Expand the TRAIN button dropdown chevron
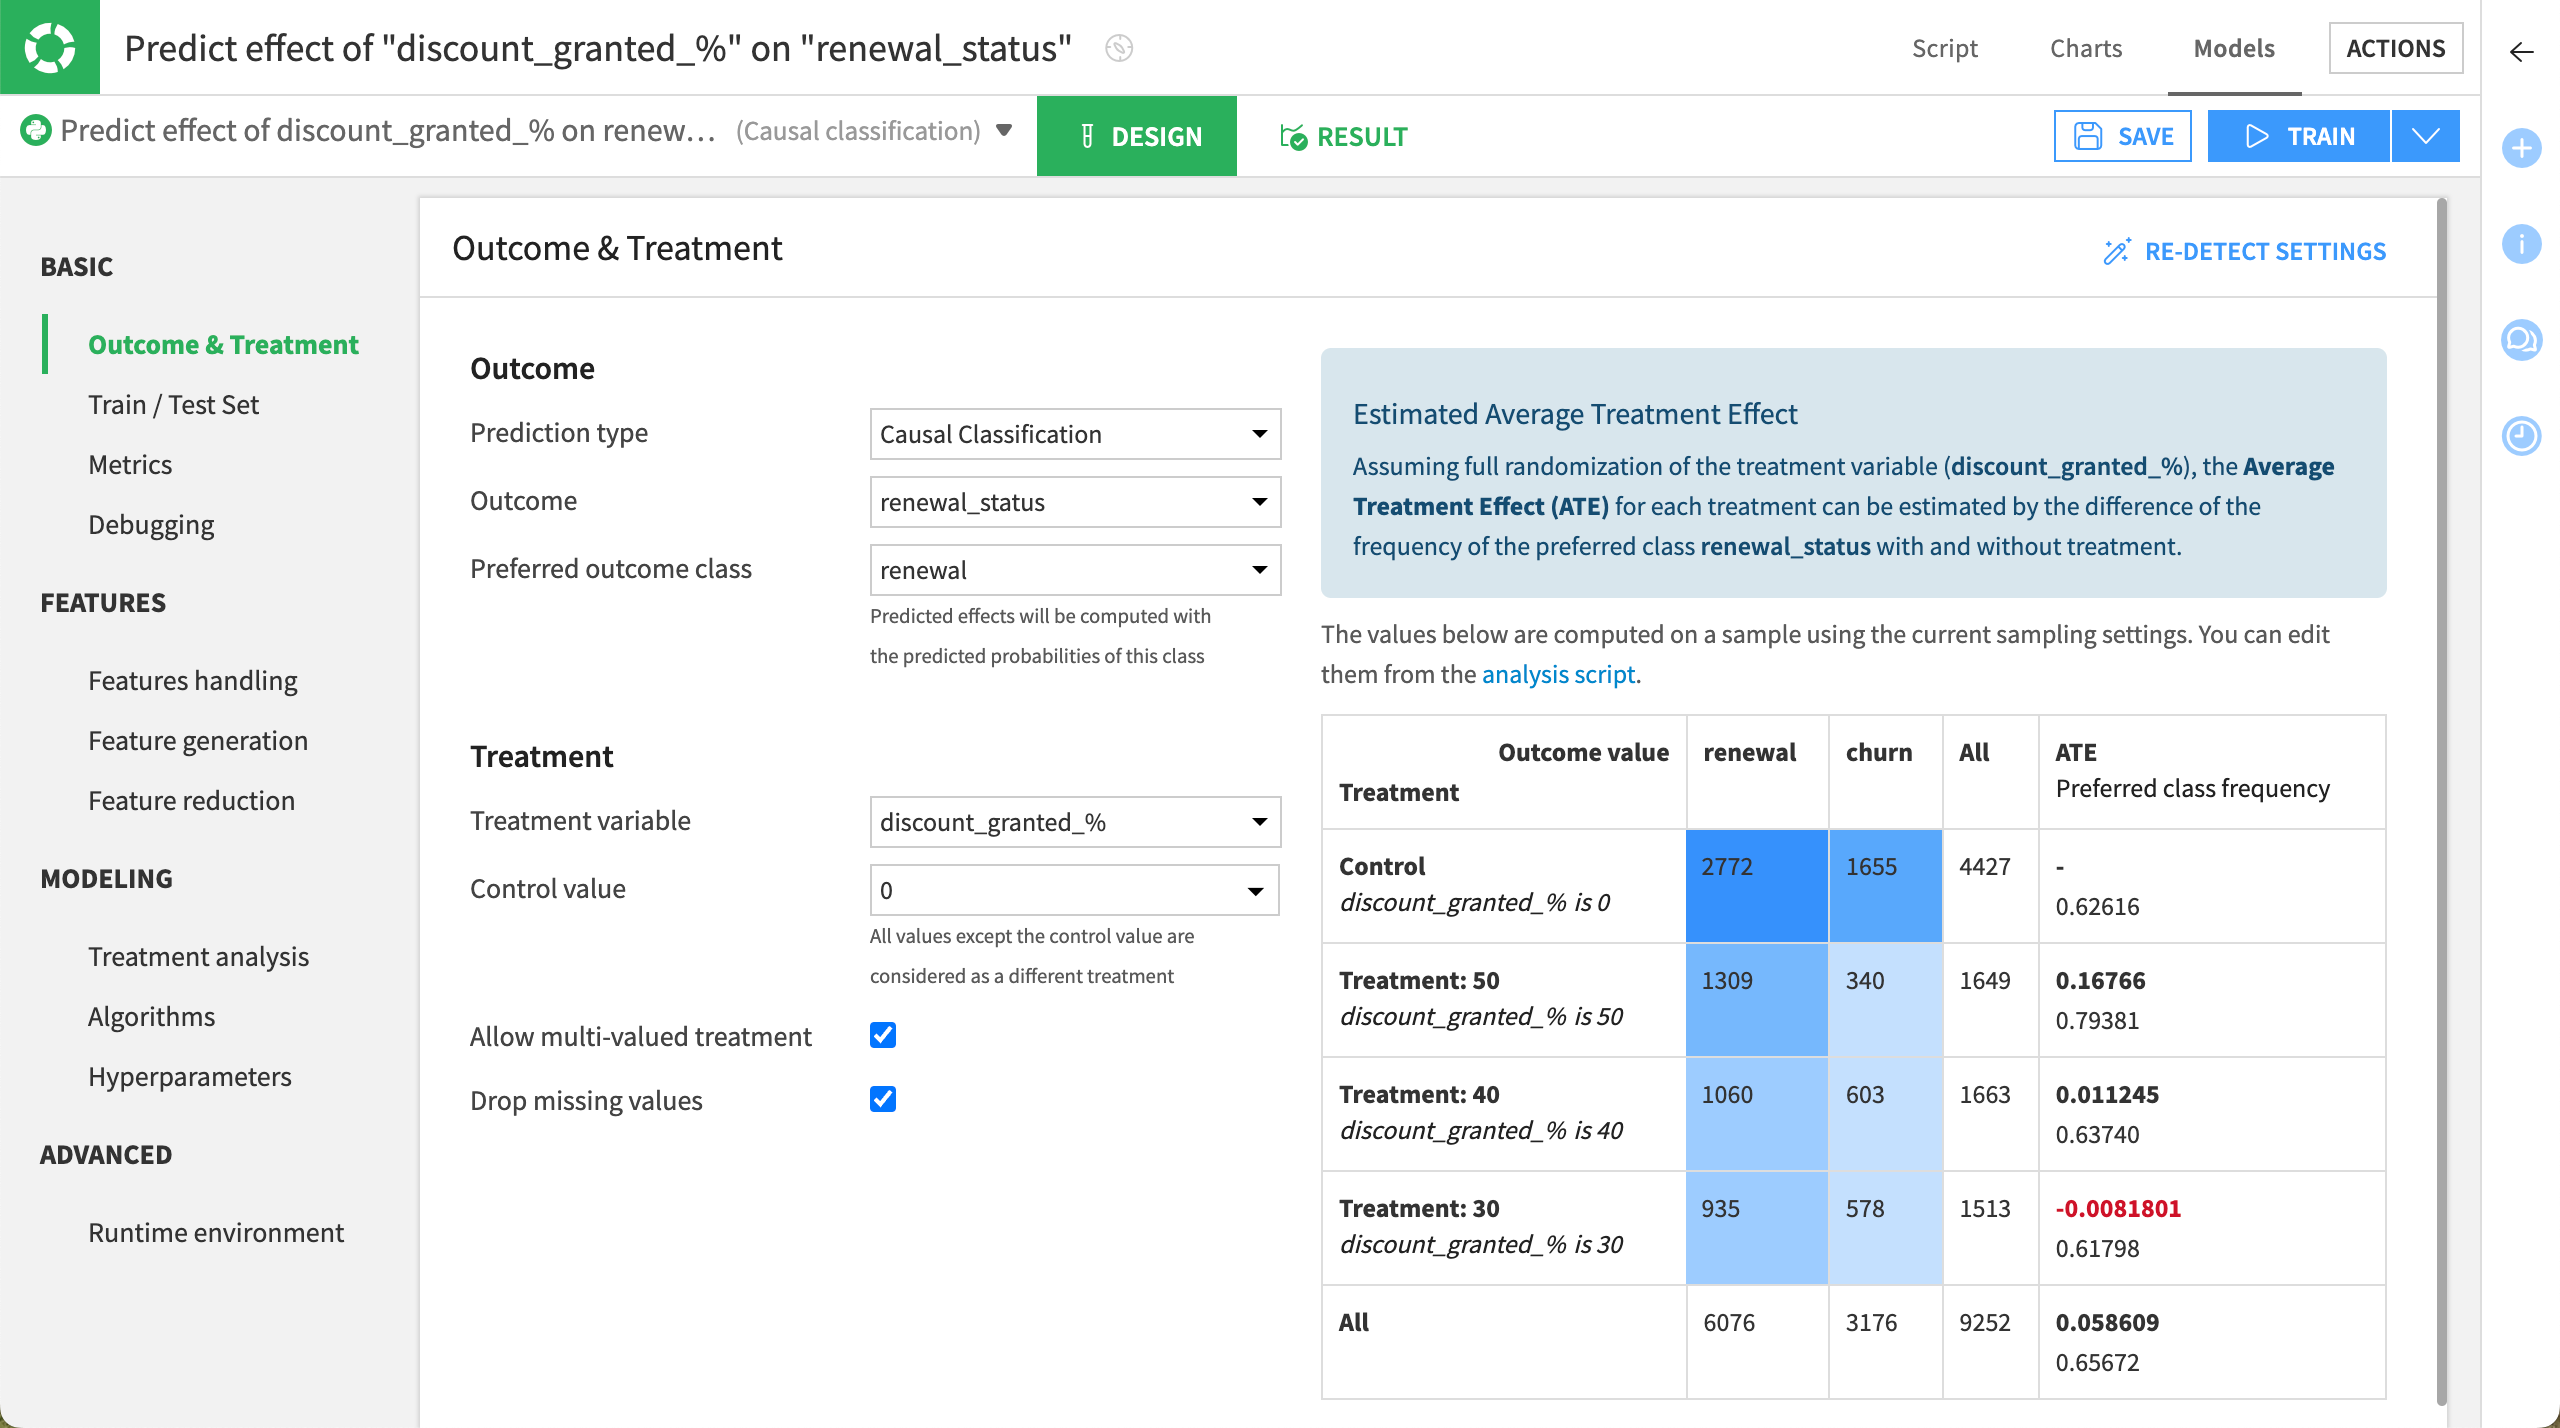 click(2426, 135)
